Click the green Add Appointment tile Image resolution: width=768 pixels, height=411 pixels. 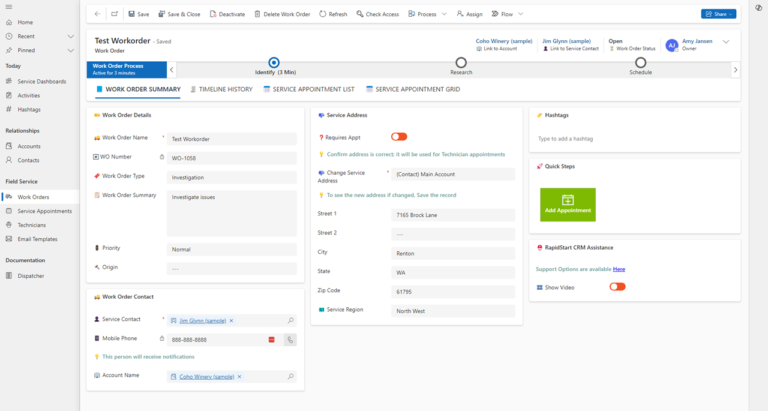coord(568,205)
